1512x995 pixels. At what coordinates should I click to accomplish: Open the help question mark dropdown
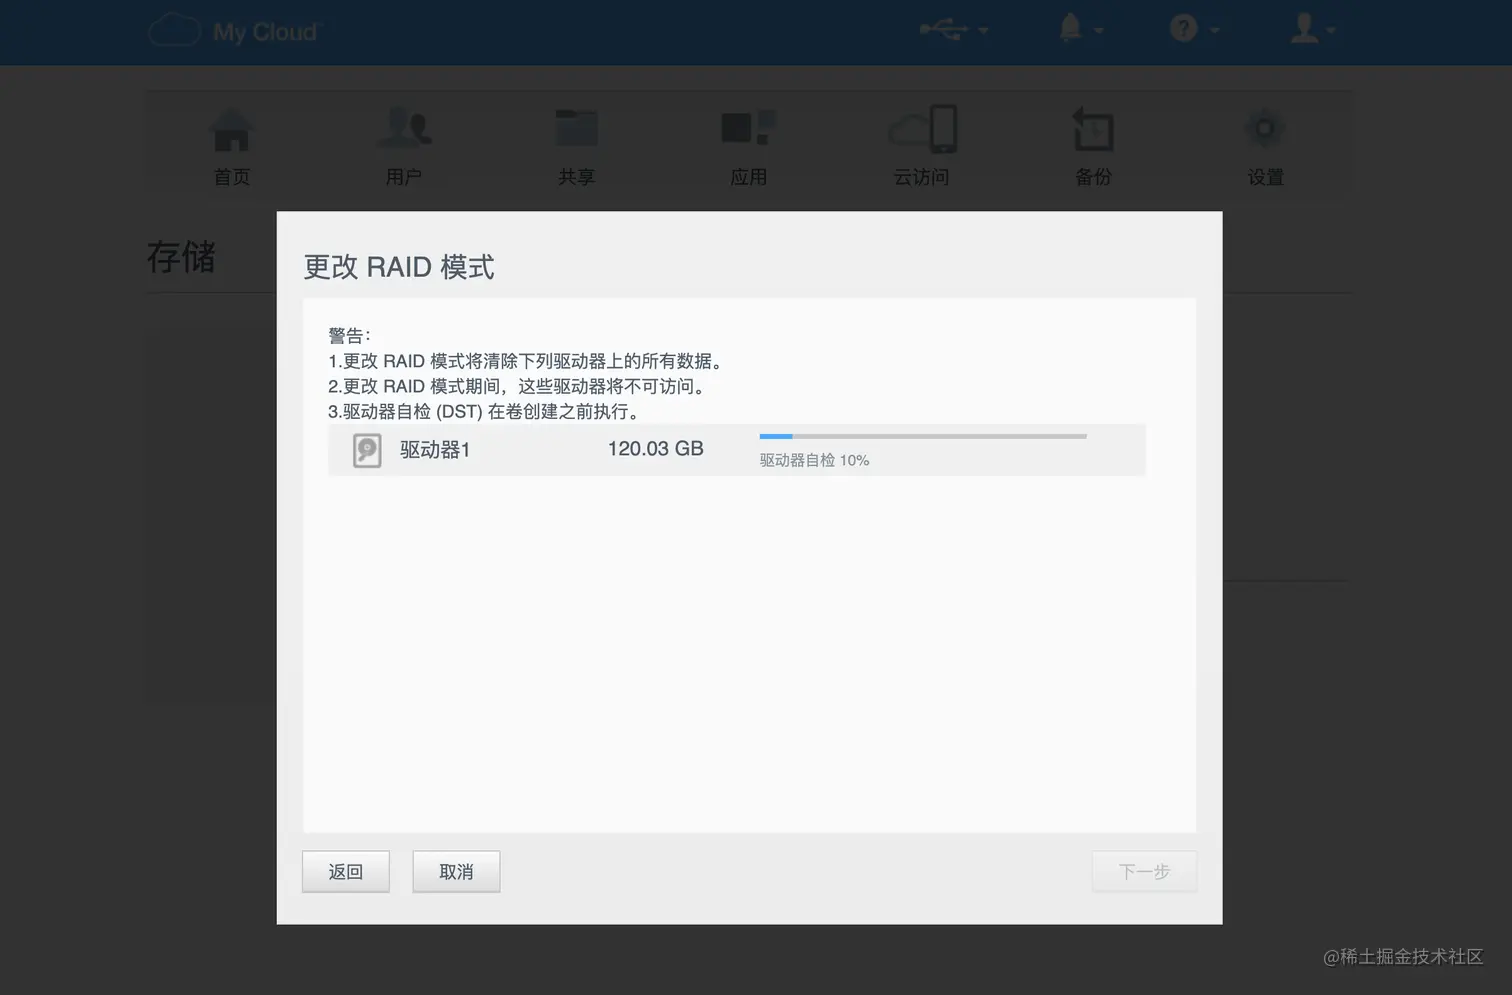click(1192, 30)
